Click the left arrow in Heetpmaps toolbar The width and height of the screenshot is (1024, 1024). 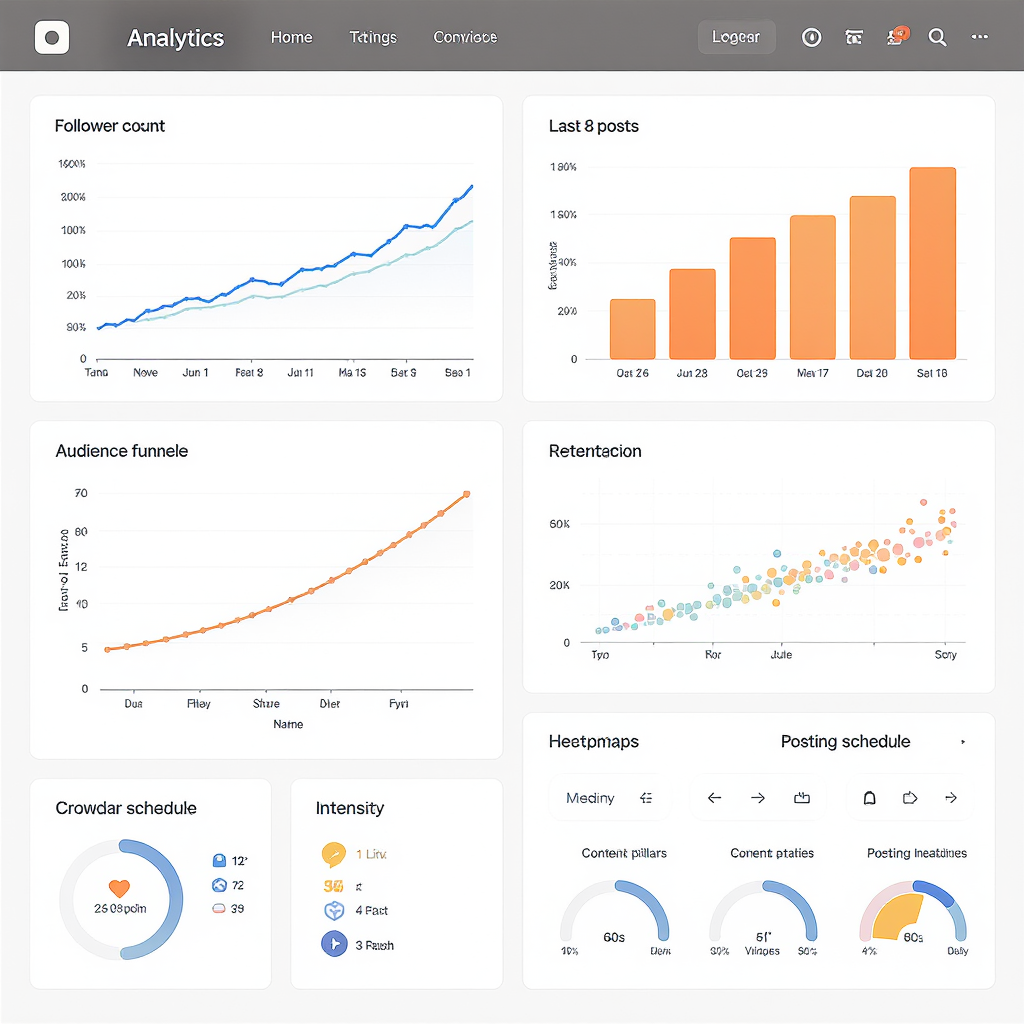714,797
